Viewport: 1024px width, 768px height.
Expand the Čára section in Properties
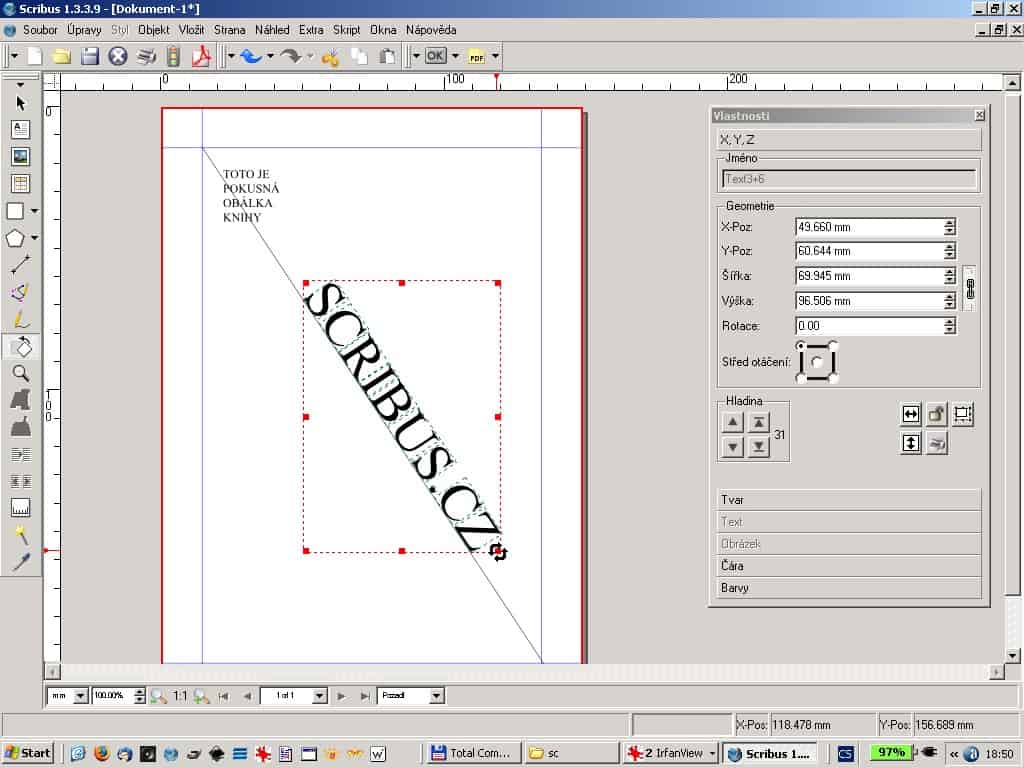[849, 566]
